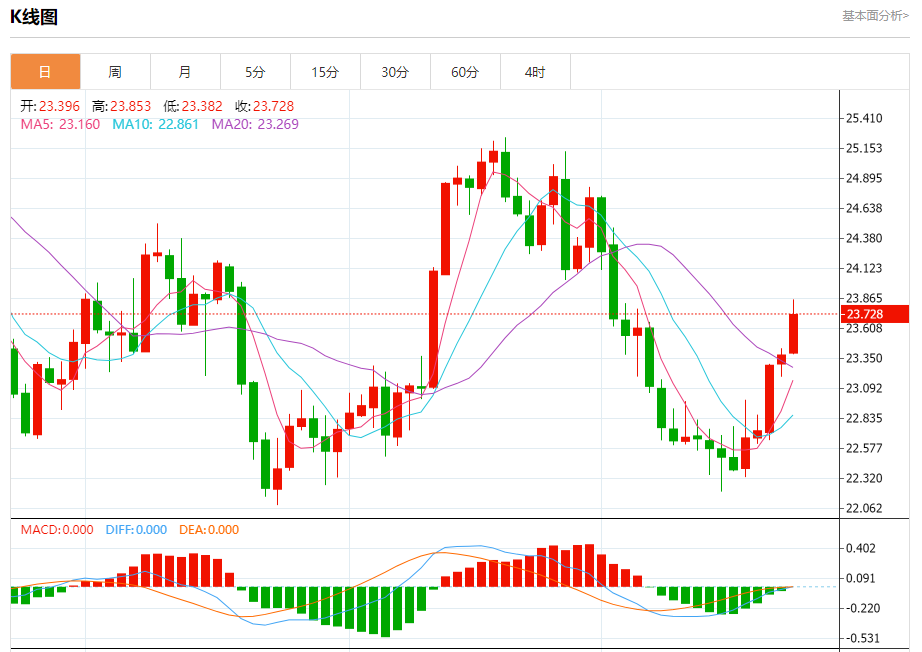Open the 60分 interval tab
The width and height of the screenshot is (922, 652).
pos(465,72)
